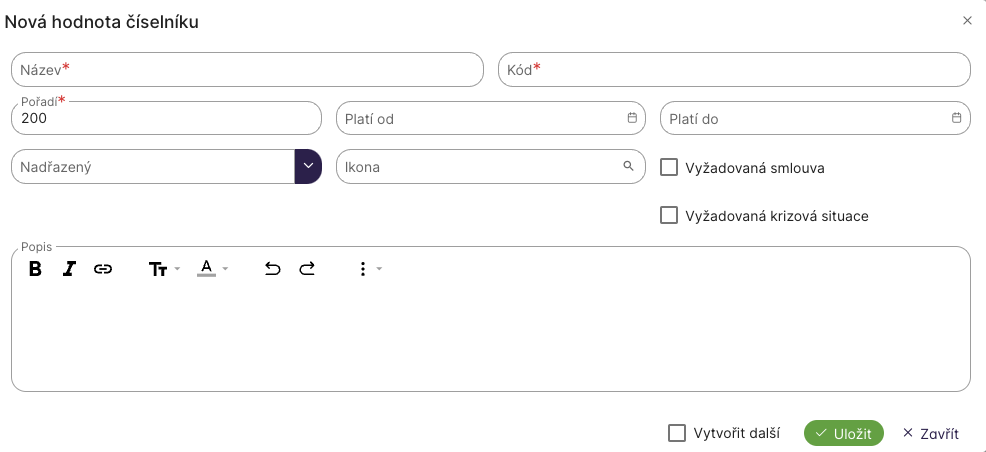Viewport: 986px width, 452px height.
Task: Check Vyžadovaná krizová situace
Action: click(670, 215)
